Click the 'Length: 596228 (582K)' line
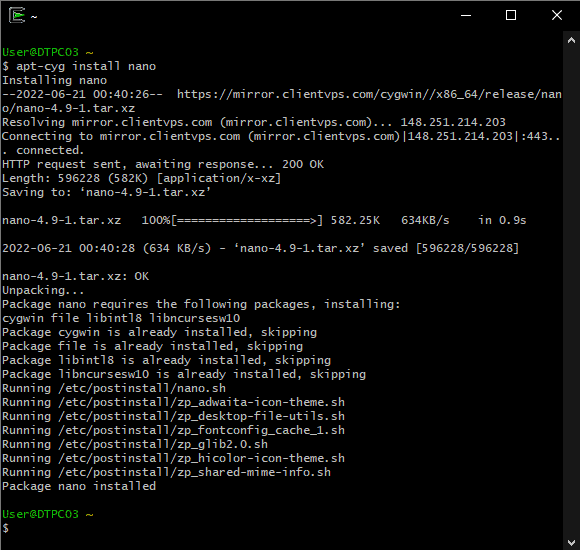The width and height of the screenshot is (580, 550). point(142,178)
